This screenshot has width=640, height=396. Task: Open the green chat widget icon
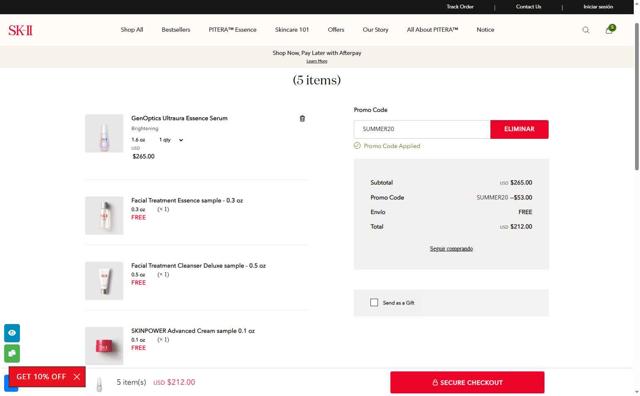pyautogui.click(x=12, y=353)
